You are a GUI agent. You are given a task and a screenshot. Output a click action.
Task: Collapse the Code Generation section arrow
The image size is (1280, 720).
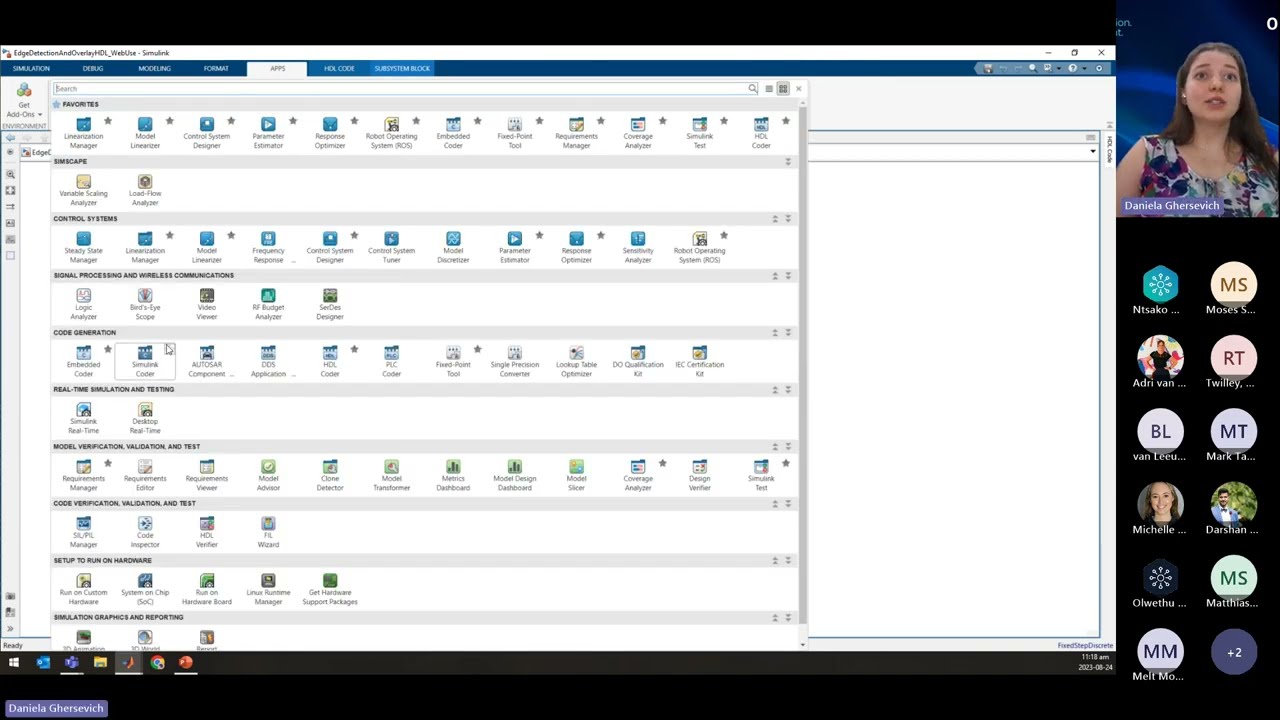pyautogui.click(x=788, y=333)
